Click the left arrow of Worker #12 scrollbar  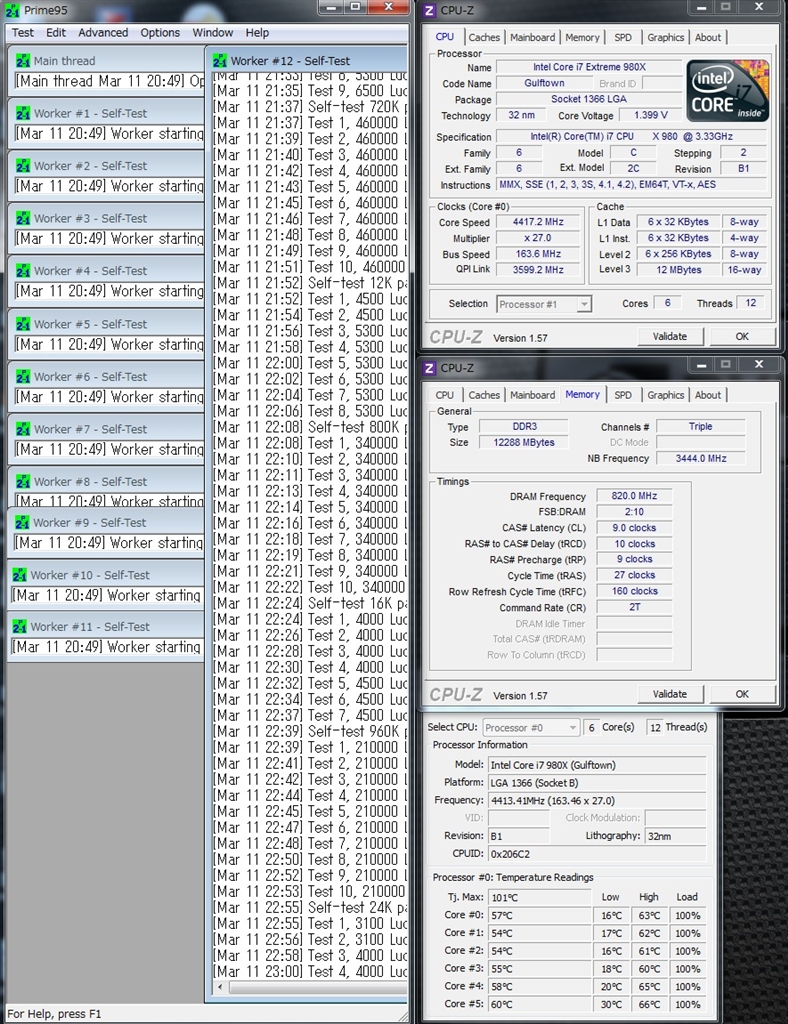(x=220, y=987)
